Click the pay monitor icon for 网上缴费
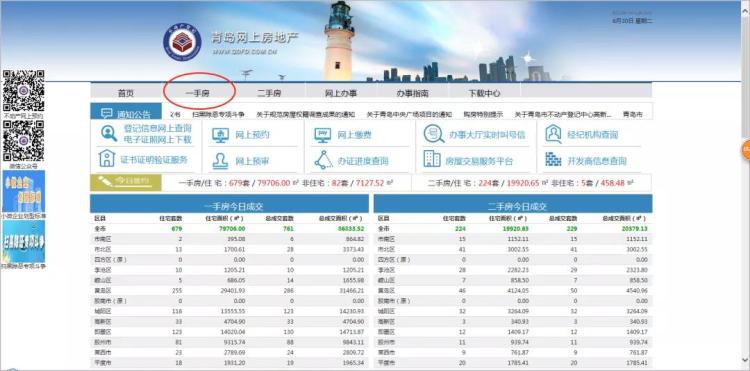Screen dimensions: 750x371 click(323, 135)
